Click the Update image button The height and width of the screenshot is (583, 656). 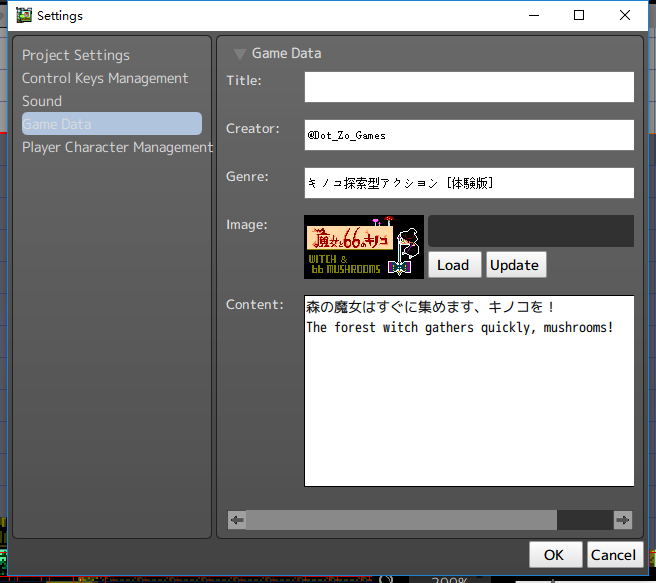(516, 265)
